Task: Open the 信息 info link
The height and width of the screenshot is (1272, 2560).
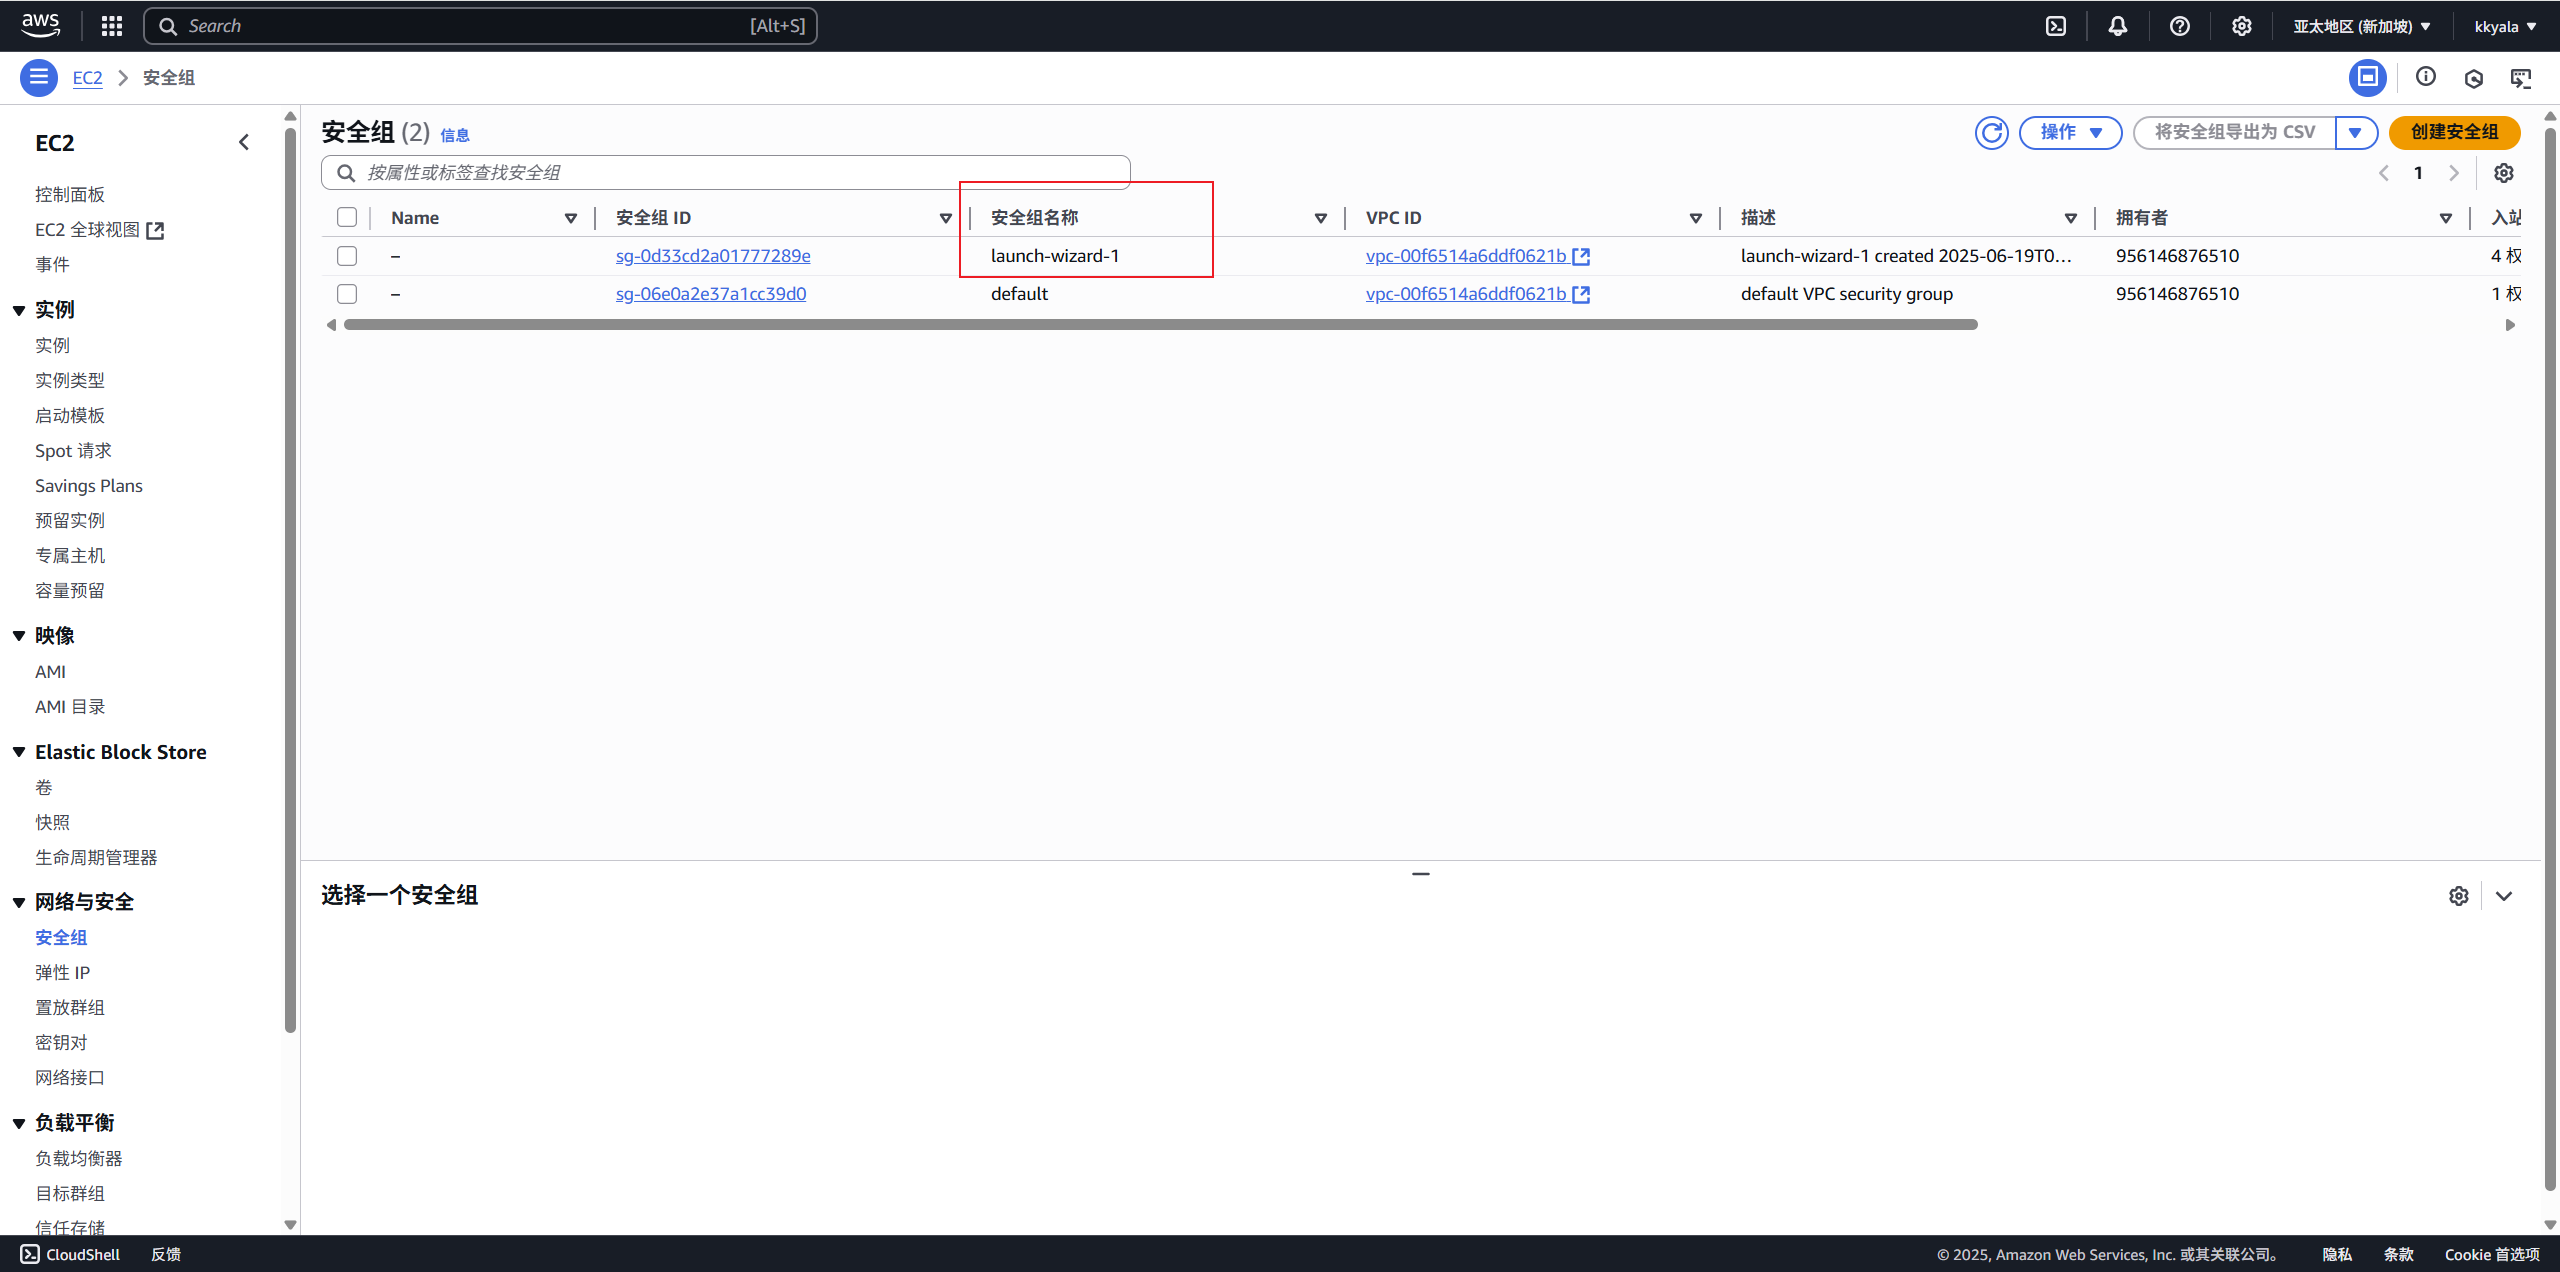Action: 455,135
